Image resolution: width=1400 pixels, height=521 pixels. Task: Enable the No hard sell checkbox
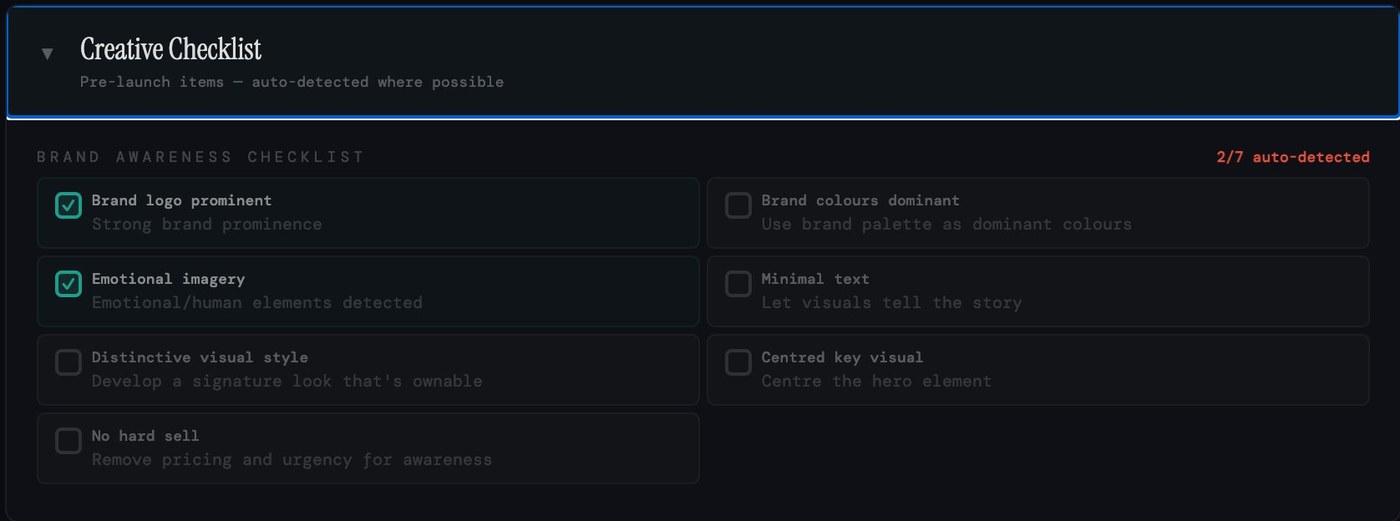tap(68, 441)
